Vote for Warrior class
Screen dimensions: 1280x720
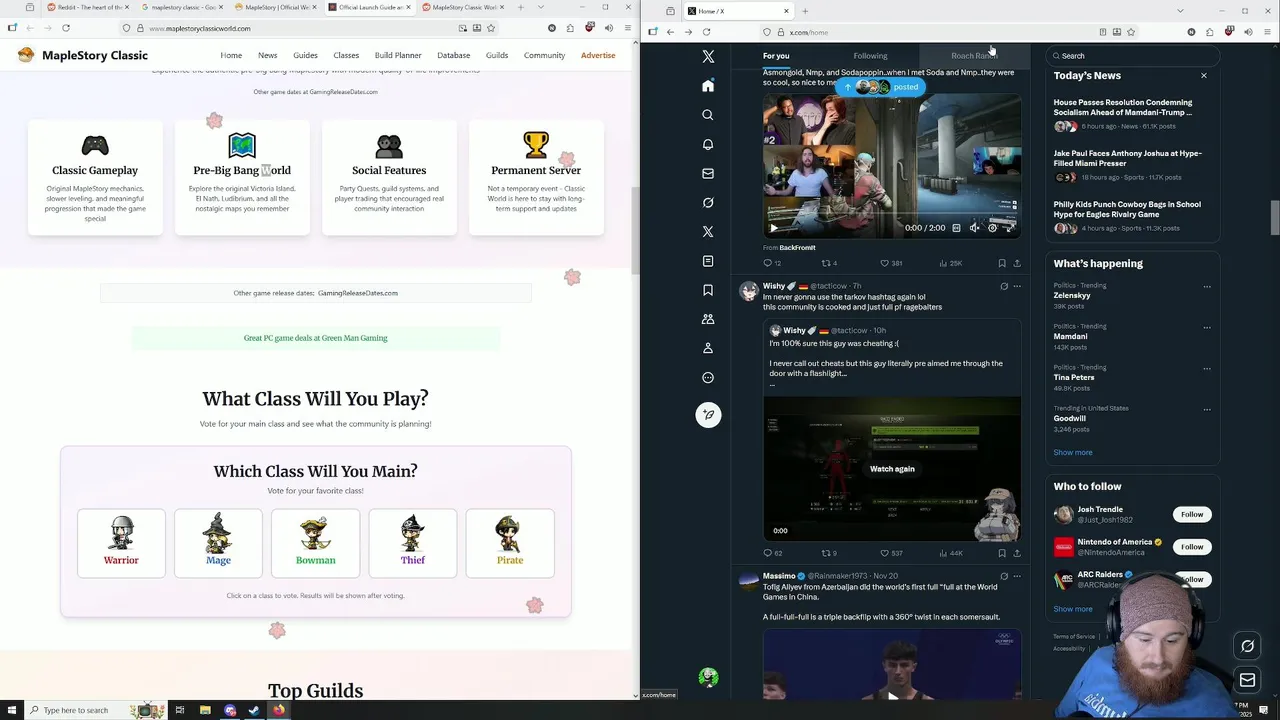tap(121, 543)
